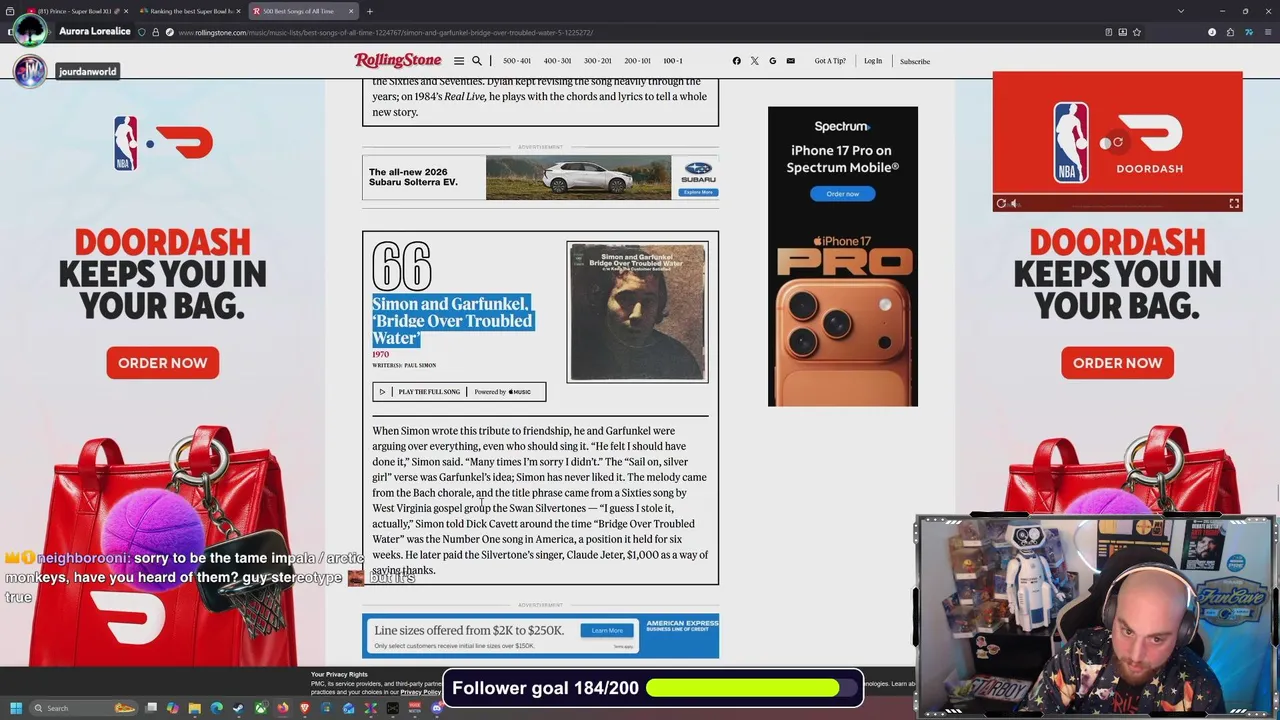
Task: Click the email newsletter envelope icon
Action: [790, 61]
